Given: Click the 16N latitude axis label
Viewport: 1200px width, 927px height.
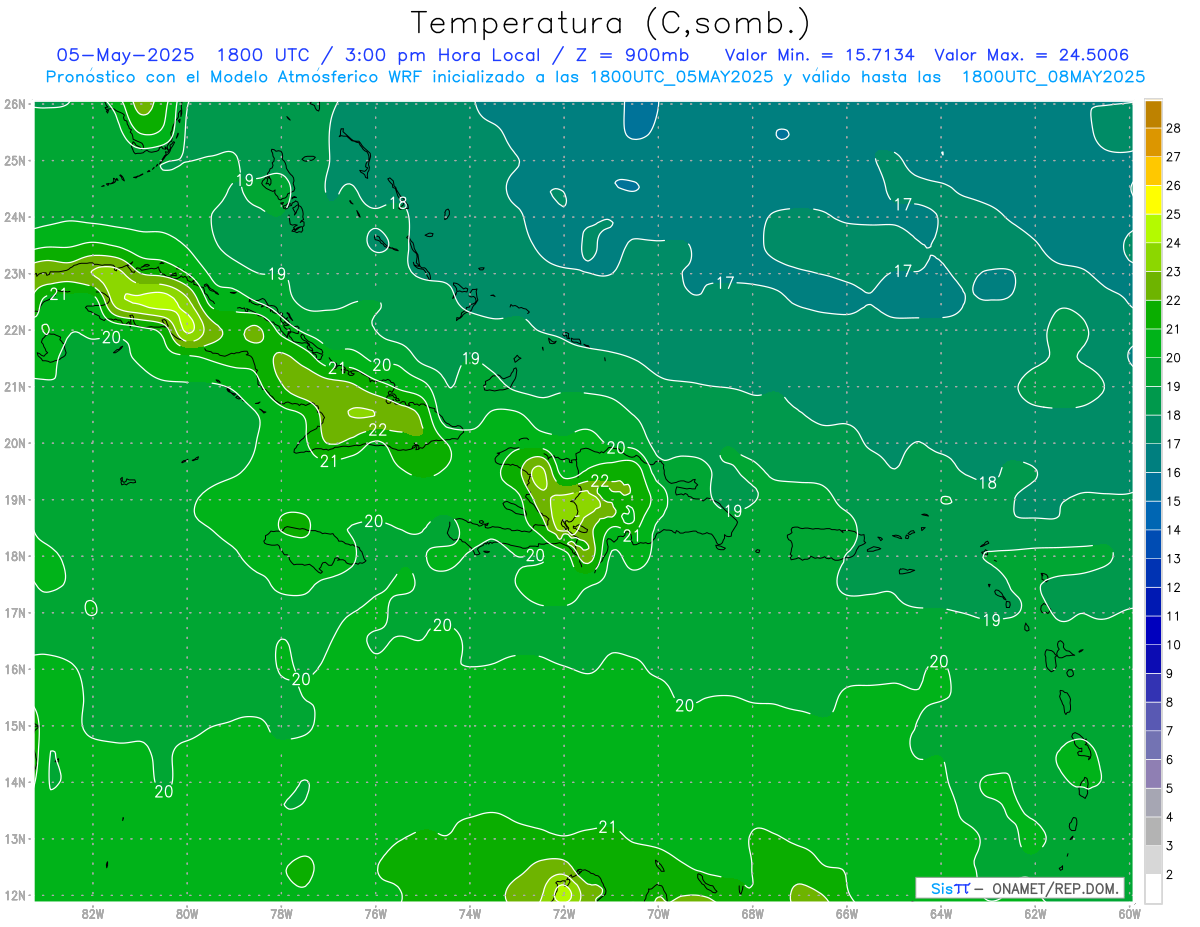Looking at the screenshot, I should [x=14, y=669].
